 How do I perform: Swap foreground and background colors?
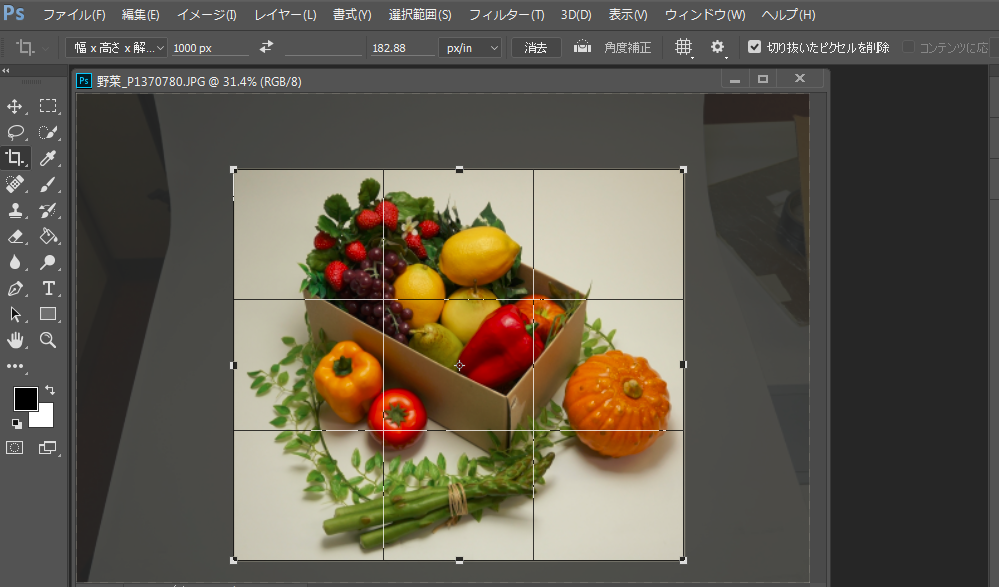pyautogui.click(x=50, y=390)
